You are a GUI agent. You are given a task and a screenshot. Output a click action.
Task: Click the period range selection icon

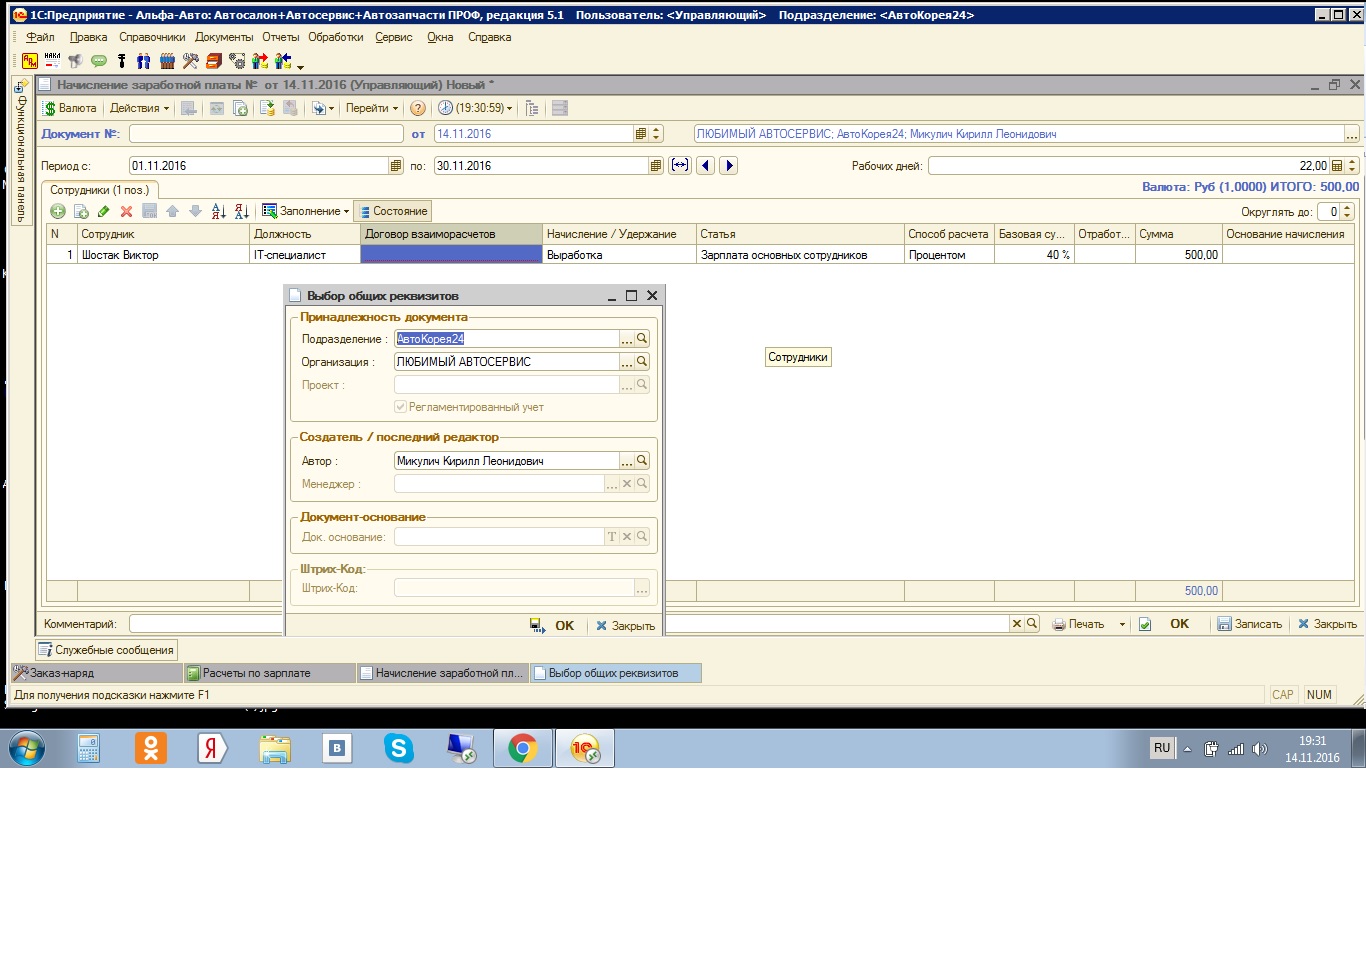coord(680,166)
